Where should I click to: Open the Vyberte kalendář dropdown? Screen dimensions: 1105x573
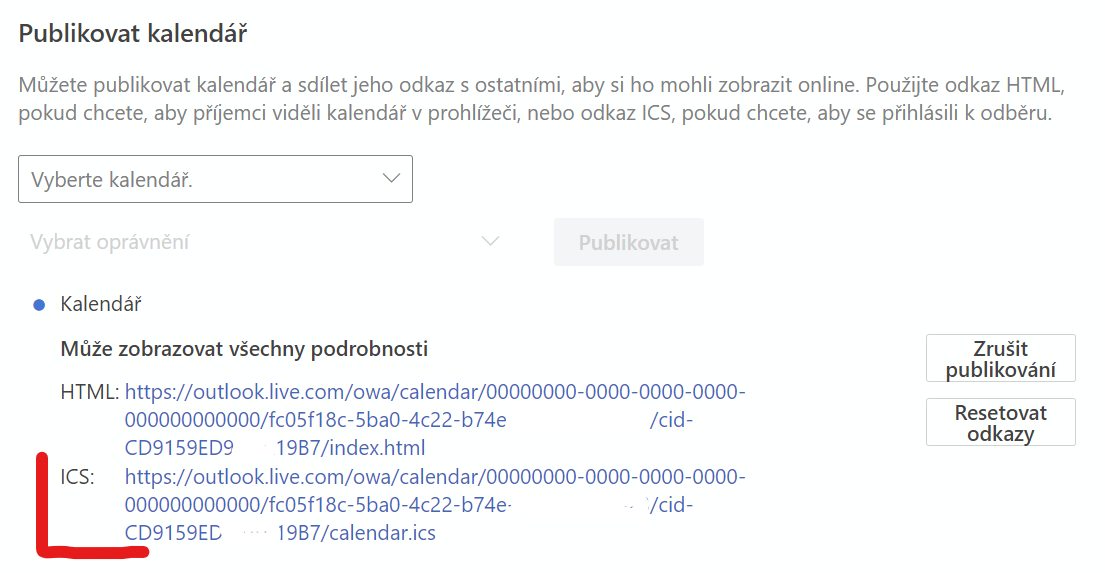coord(215,179)
